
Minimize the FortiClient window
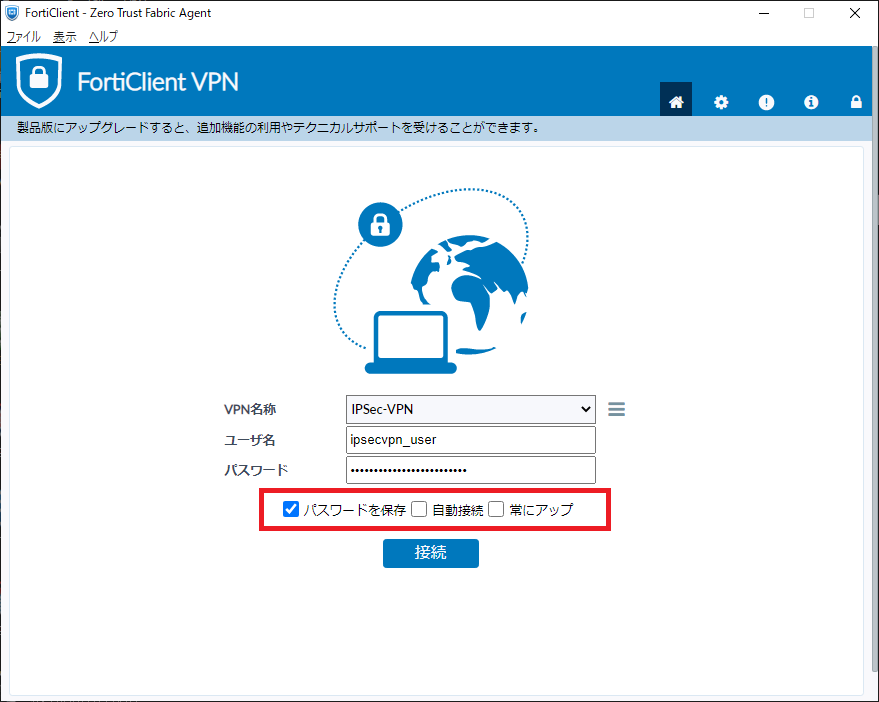[x=764, y=13]
